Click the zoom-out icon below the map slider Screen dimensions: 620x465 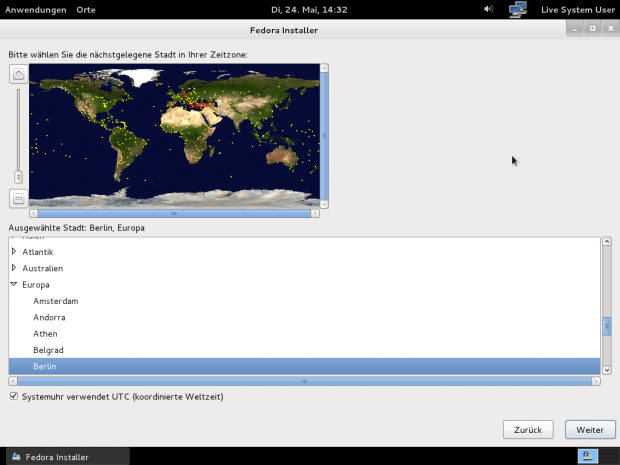point(18,198)
